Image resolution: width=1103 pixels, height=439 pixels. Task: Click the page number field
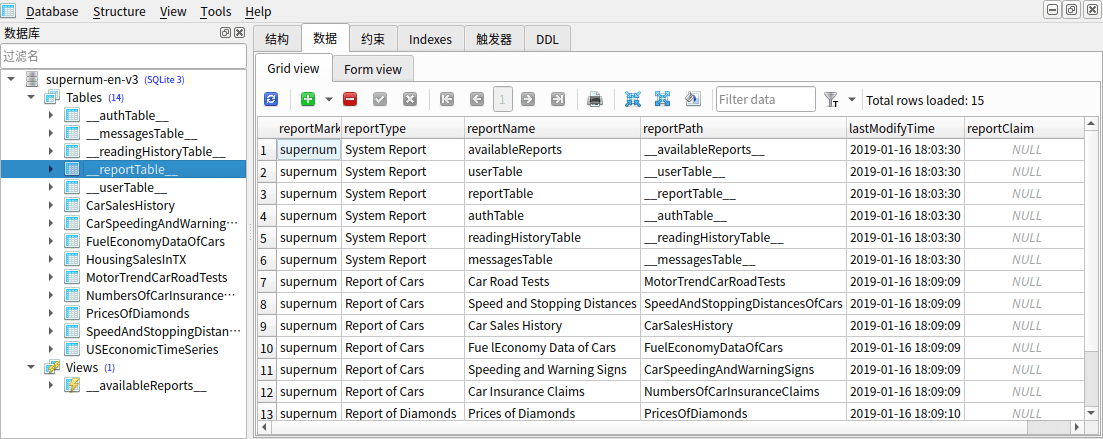pyautogui.click(x=502, y=100)
